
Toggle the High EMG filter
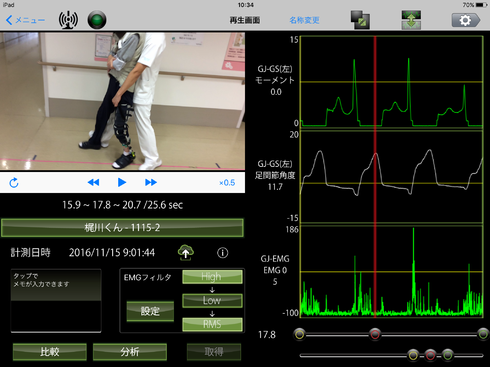[212, 277]
